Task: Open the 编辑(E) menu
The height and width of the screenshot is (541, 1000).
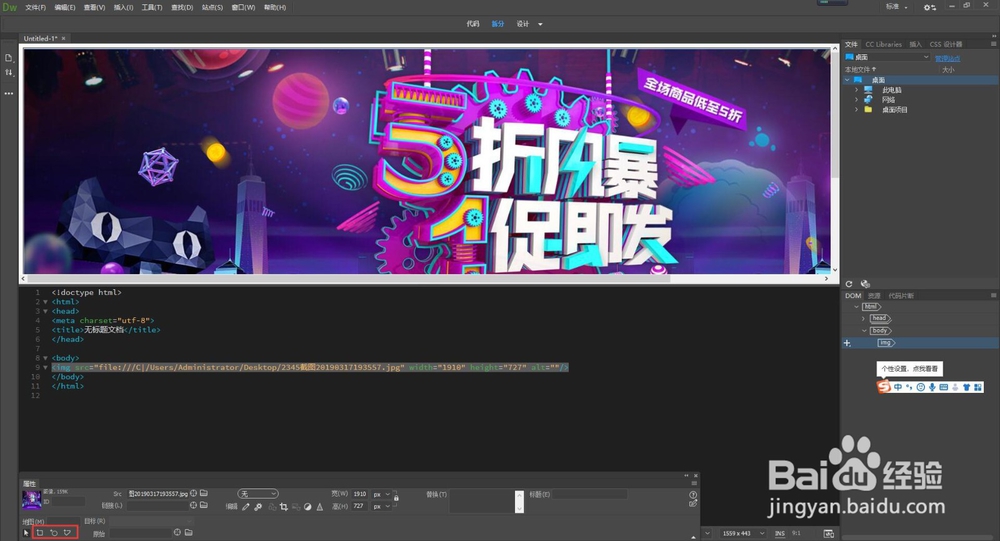Action: (64, 8)
